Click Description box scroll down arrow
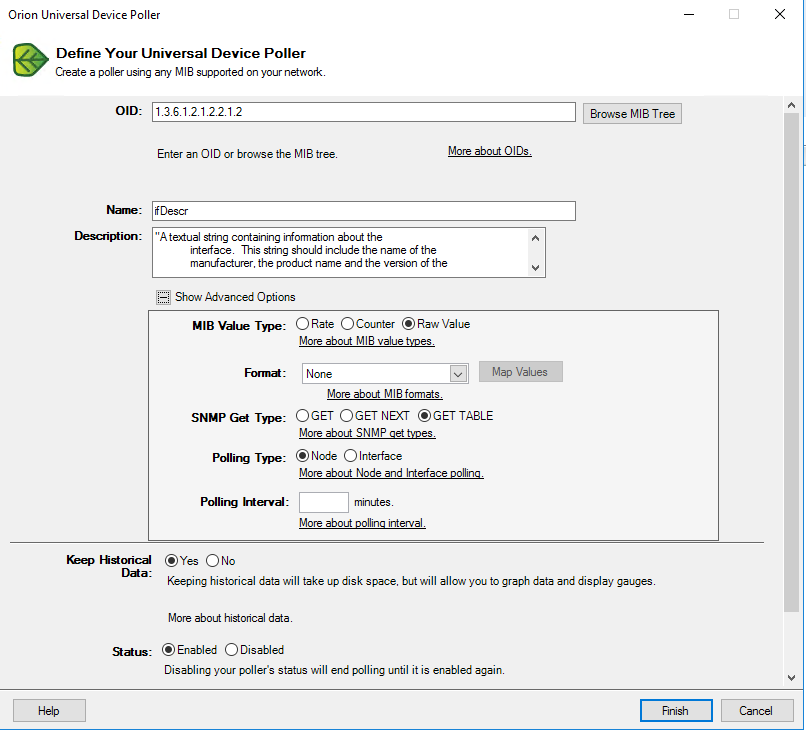The height and width of the screenshot is (732, 806). (x=535, y=268)
